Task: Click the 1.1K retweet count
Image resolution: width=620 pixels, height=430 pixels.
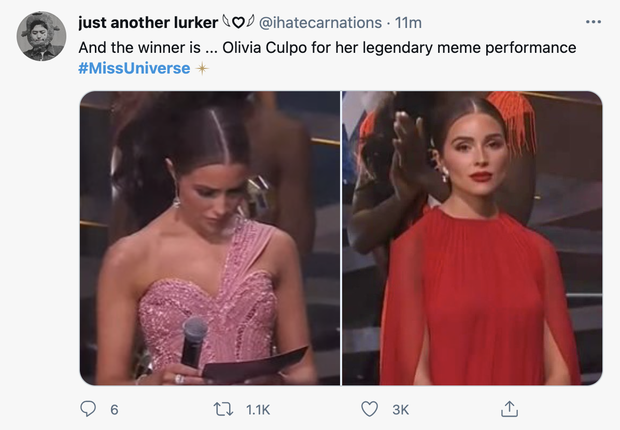Action: click(258, 409)
